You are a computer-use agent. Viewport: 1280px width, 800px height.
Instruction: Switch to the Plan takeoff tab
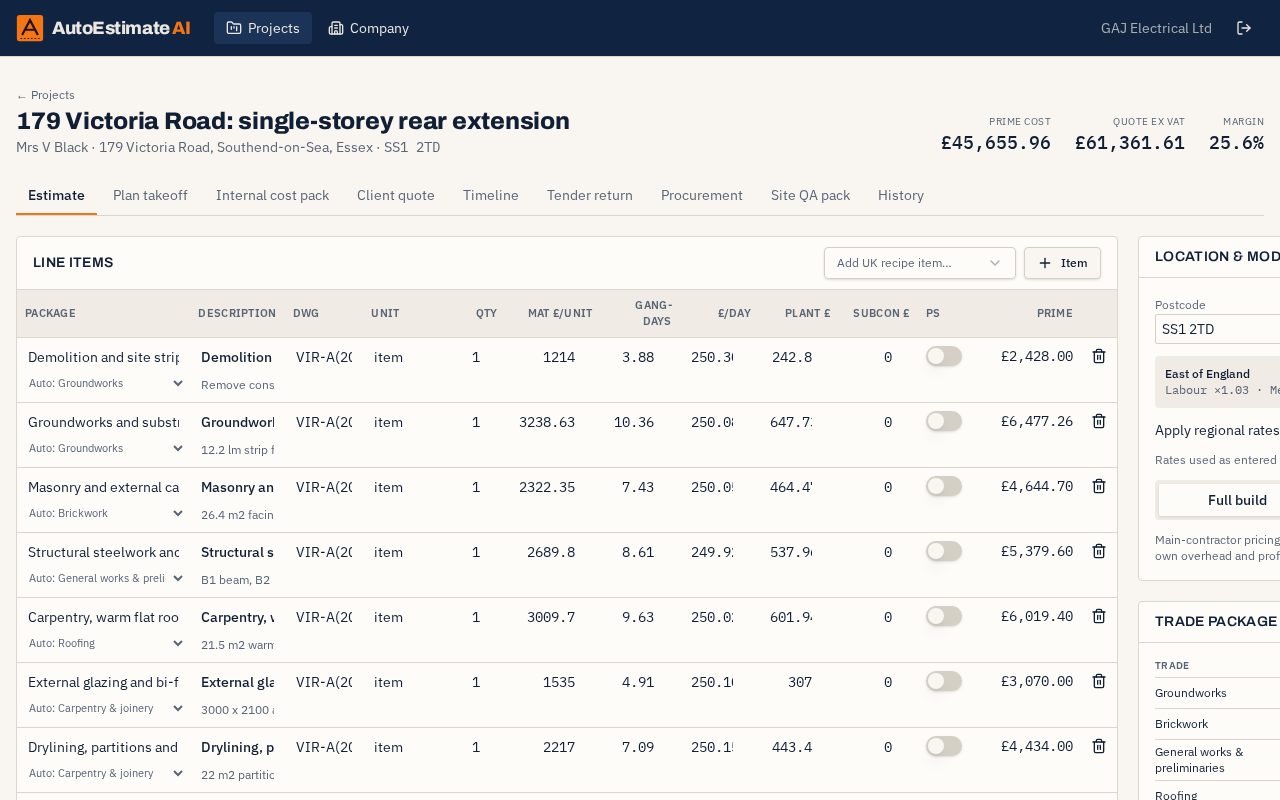pyautogui.click(x=150, y=195)
